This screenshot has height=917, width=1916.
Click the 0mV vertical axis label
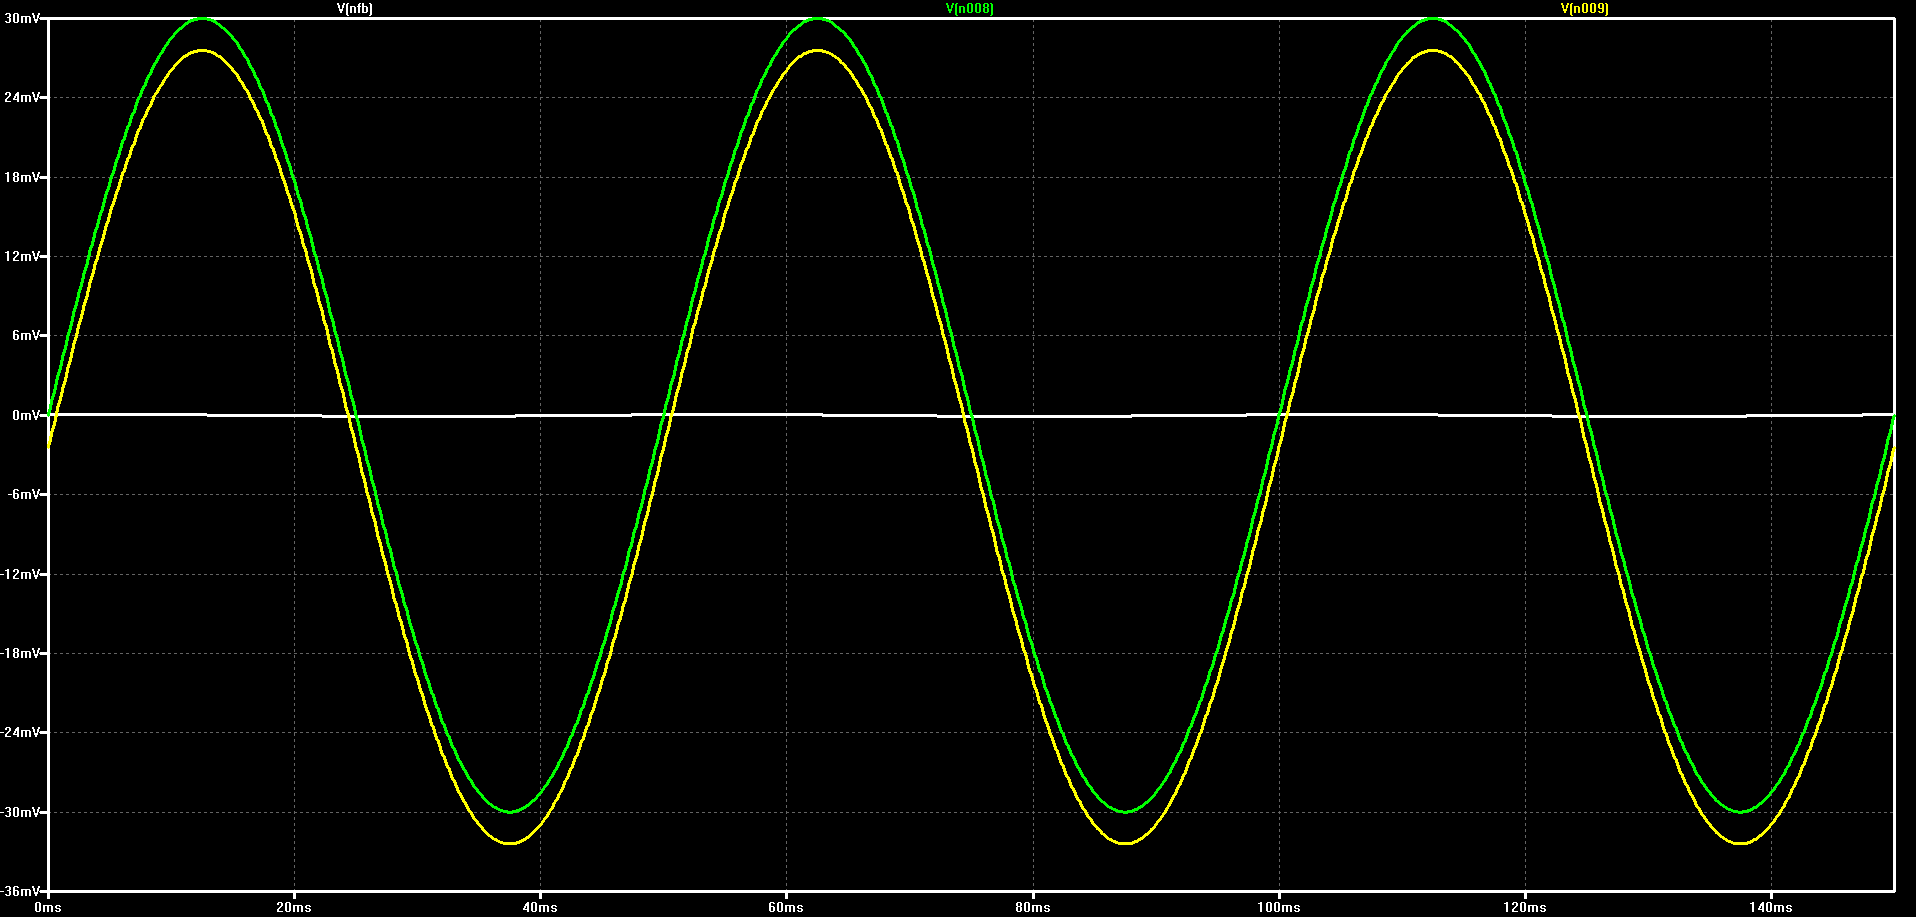25,415
